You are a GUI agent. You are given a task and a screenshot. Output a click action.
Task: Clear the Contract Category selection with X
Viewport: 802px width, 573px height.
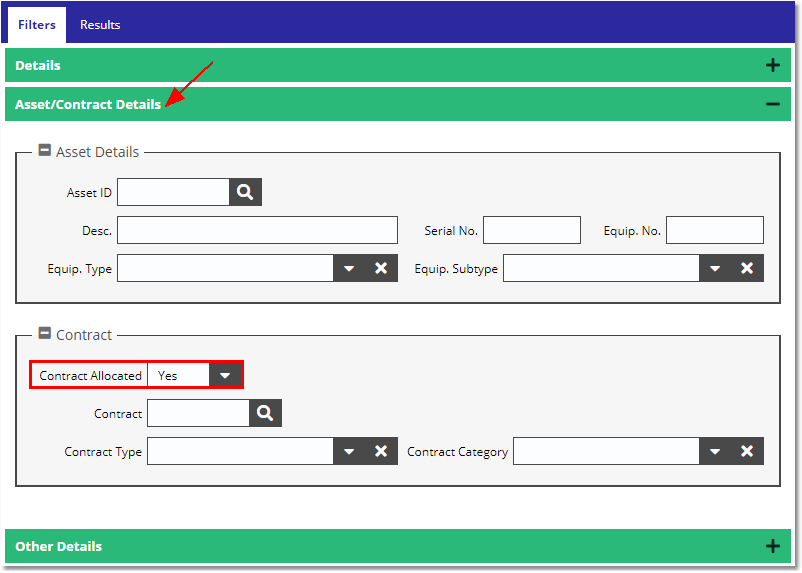coord(747,451)
